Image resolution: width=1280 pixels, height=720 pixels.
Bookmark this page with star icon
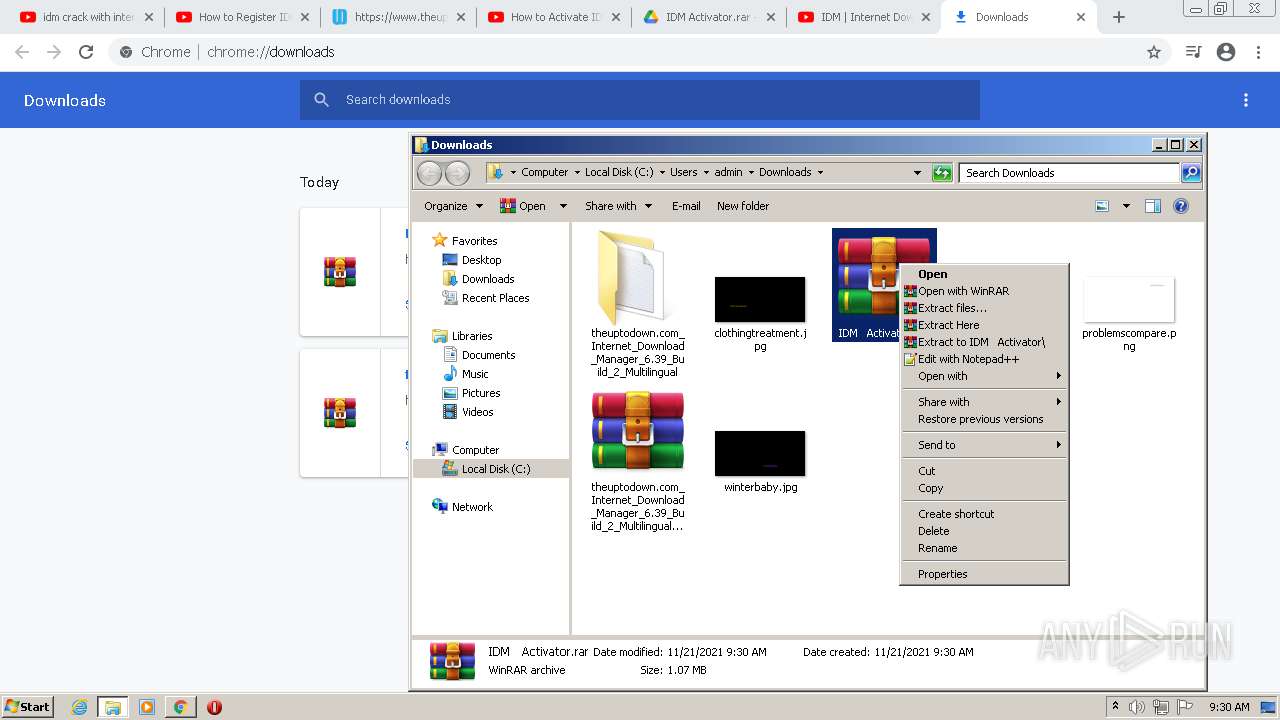point(1154,52)
